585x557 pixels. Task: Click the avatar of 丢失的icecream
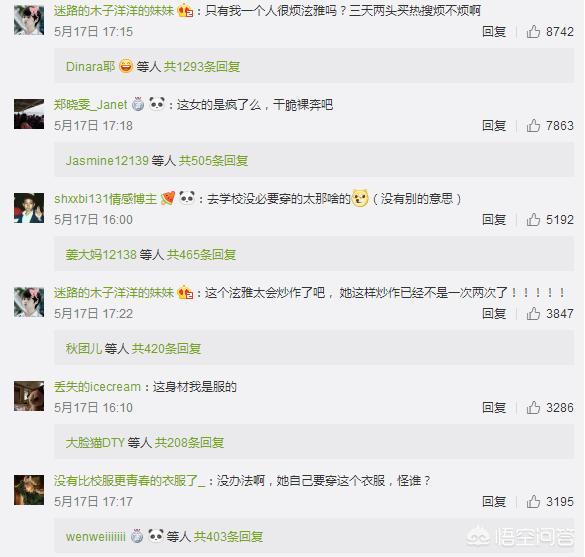pos(29,395)
